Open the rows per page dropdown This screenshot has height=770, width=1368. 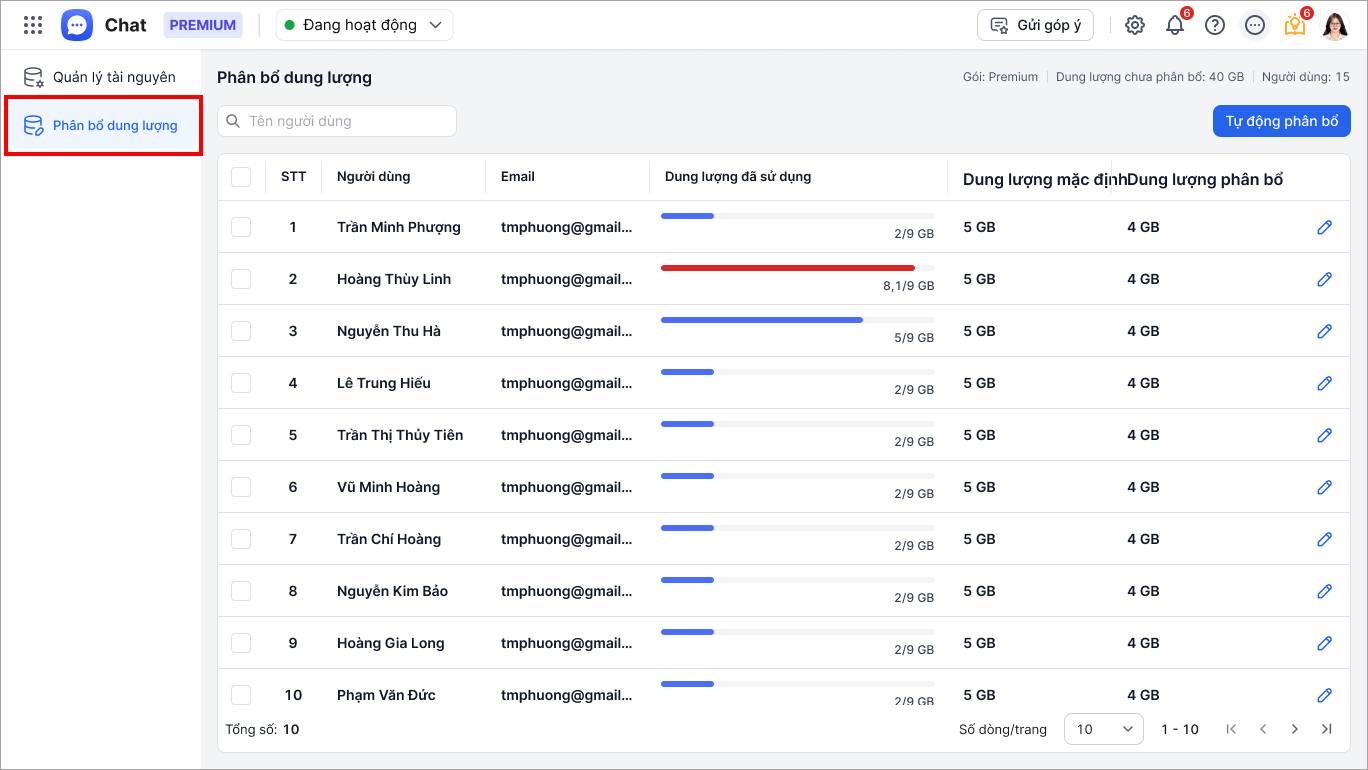tap(1104, 729)
